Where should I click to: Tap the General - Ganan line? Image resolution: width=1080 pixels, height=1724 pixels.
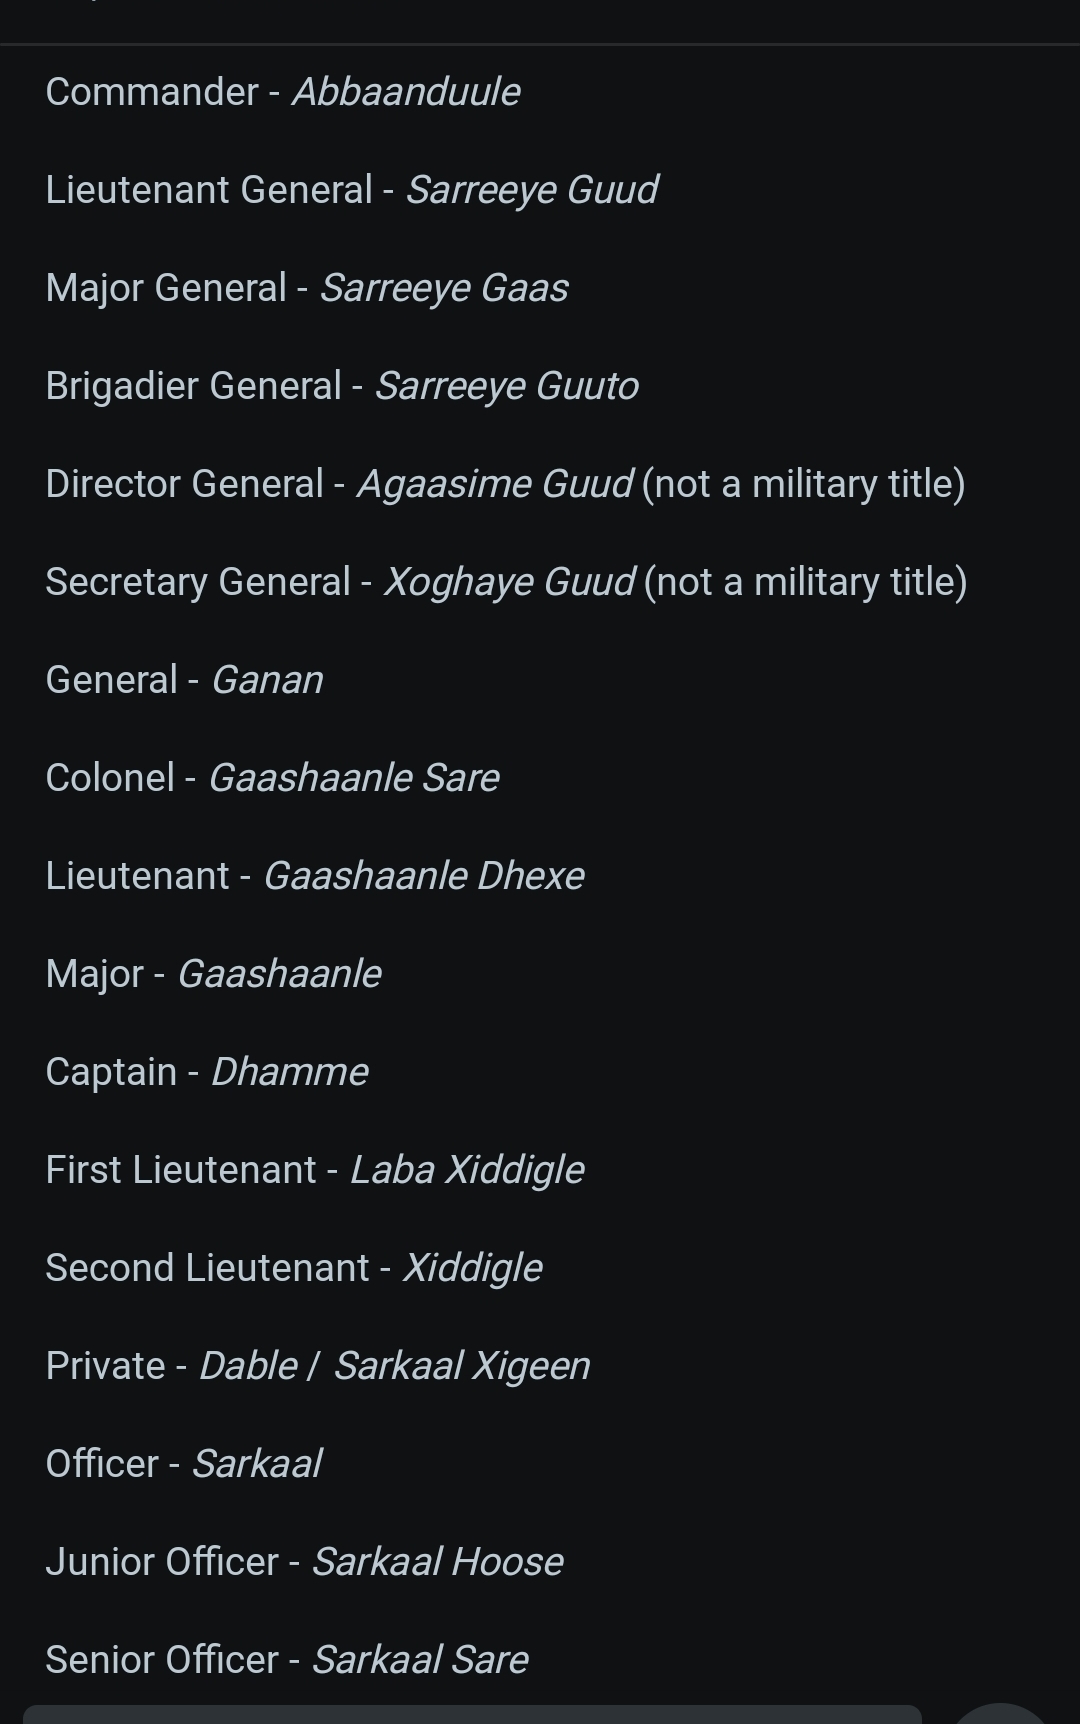[185, 680]
